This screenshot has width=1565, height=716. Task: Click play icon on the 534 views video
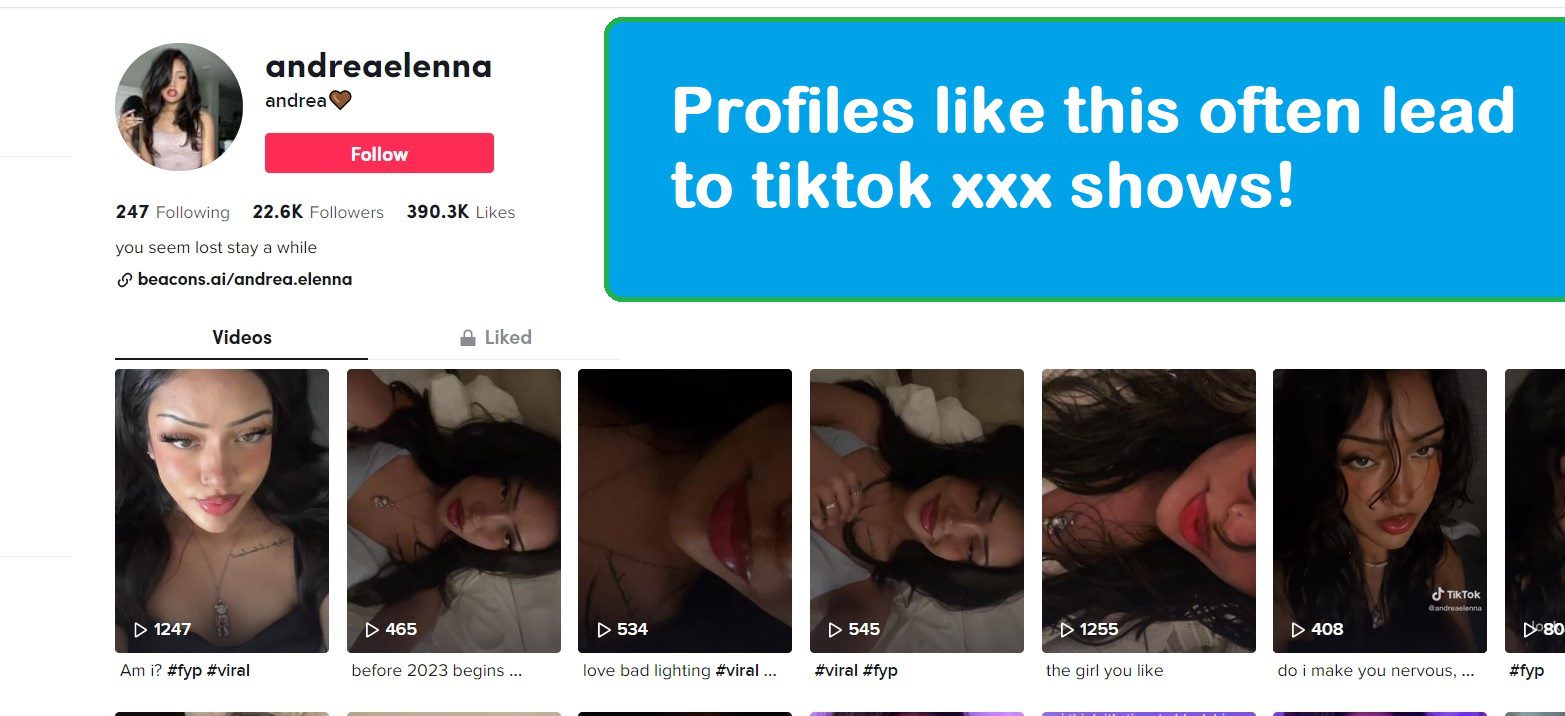[604, 630]
